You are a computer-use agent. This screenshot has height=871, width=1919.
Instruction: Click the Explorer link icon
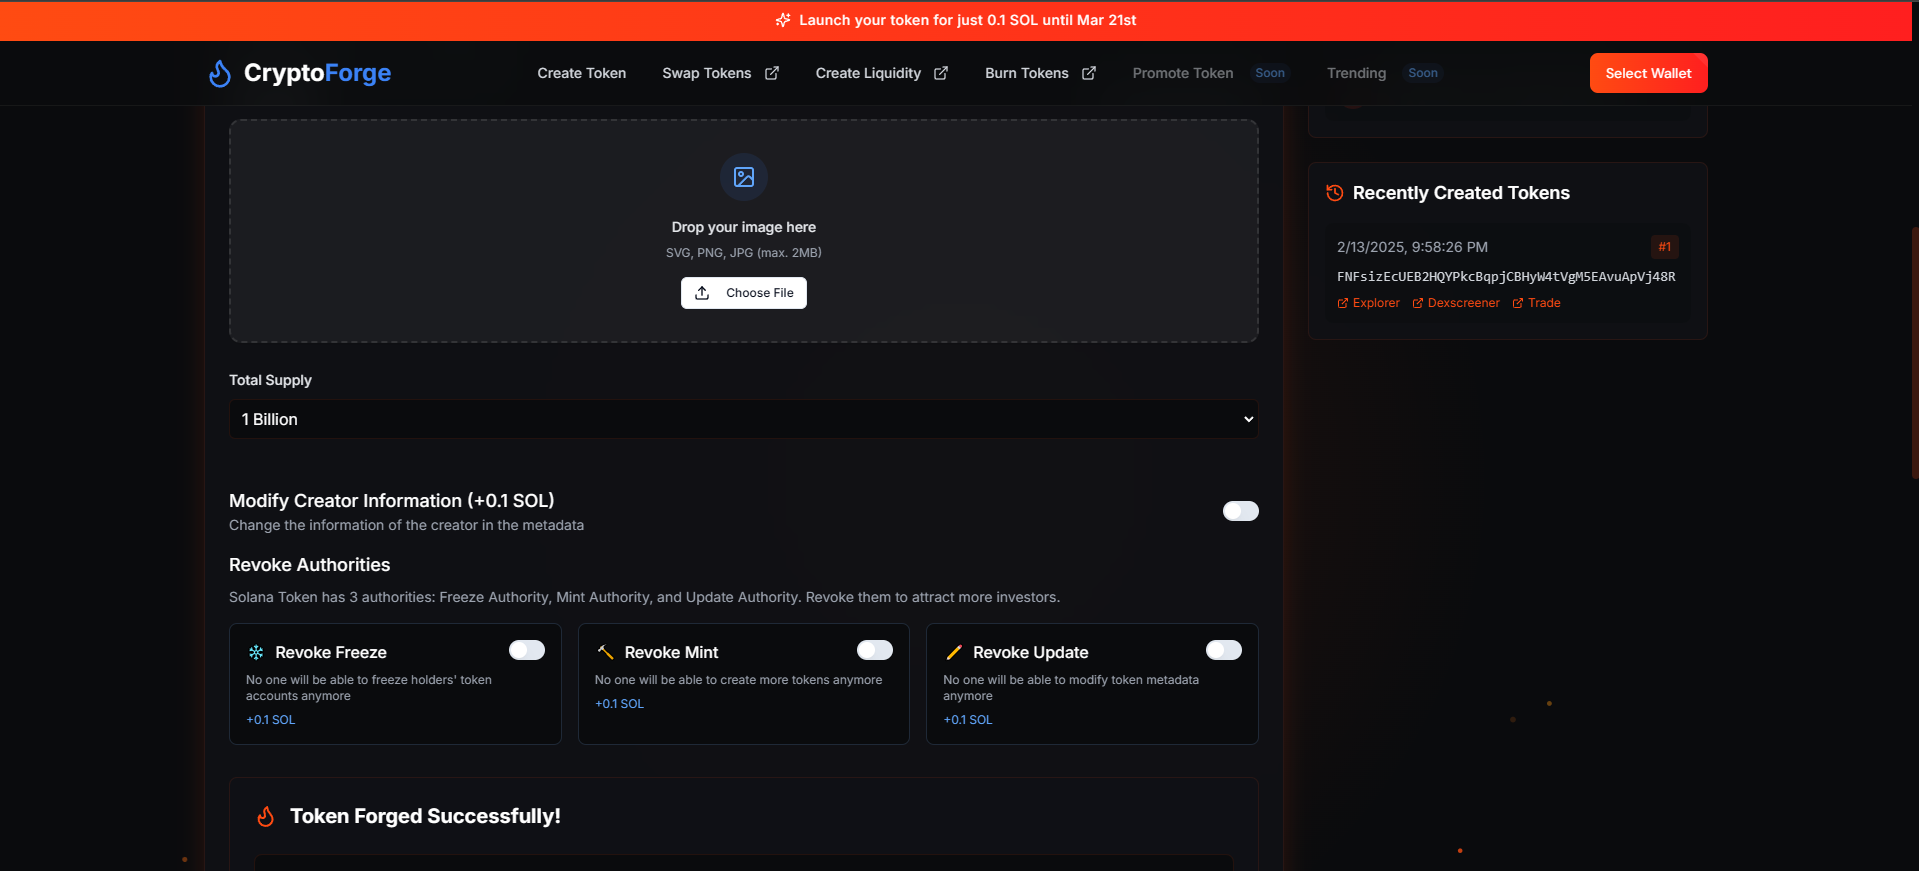coord(1343,303)
